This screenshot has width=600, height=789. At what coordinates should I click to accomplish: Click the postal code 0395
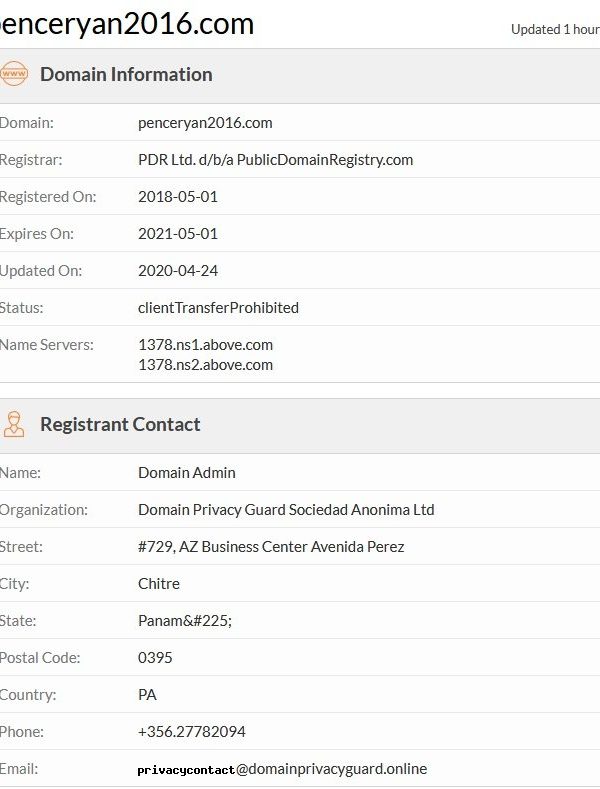coord(154,658)
